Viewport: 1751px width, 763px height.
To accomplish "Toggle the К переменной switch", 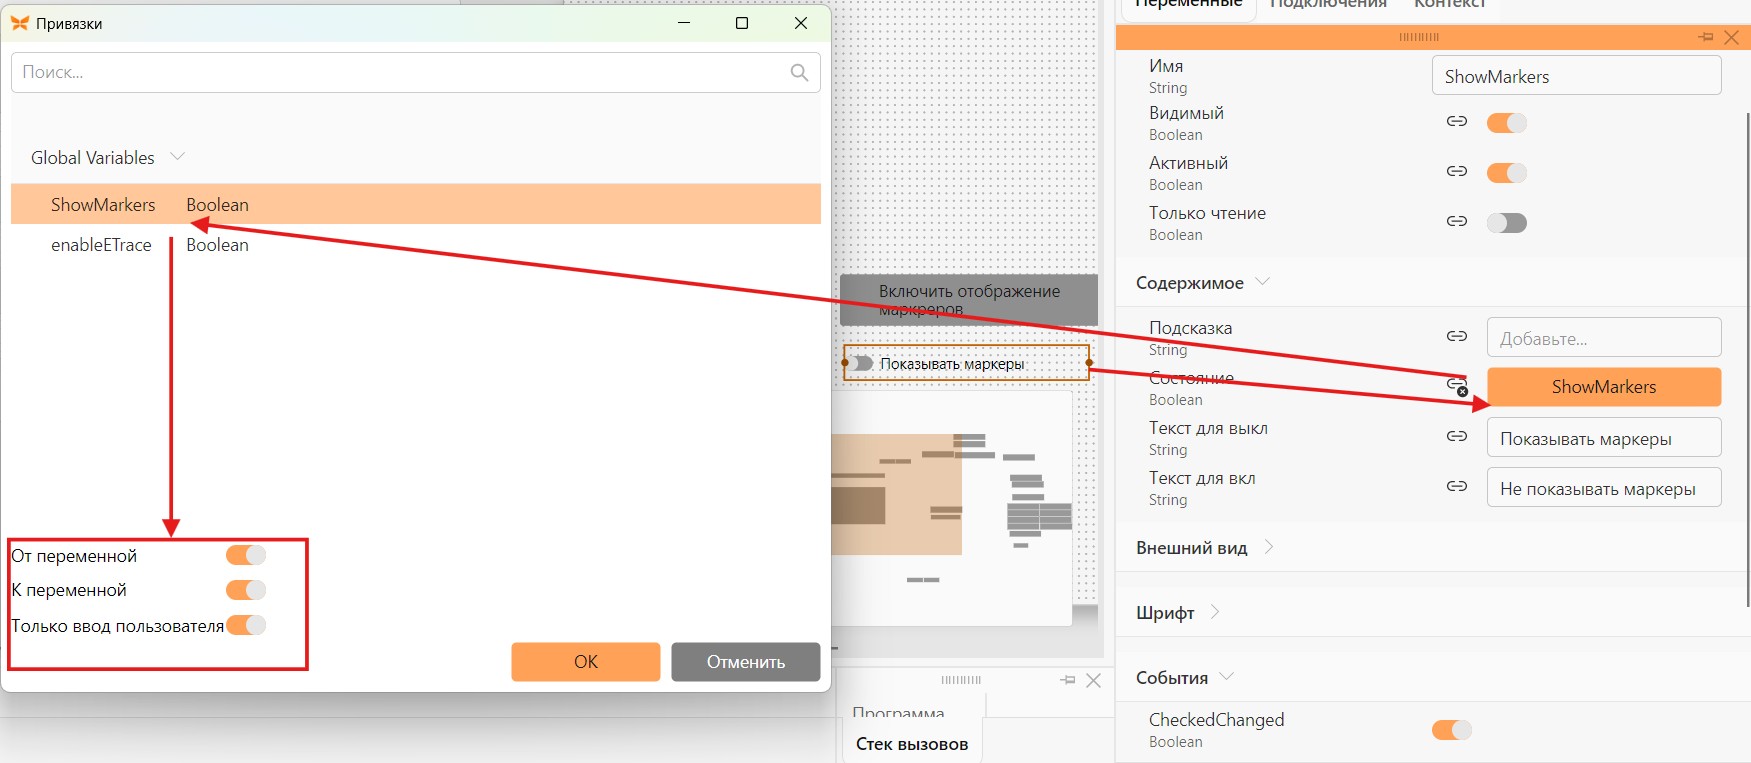I will coord(246,590).
